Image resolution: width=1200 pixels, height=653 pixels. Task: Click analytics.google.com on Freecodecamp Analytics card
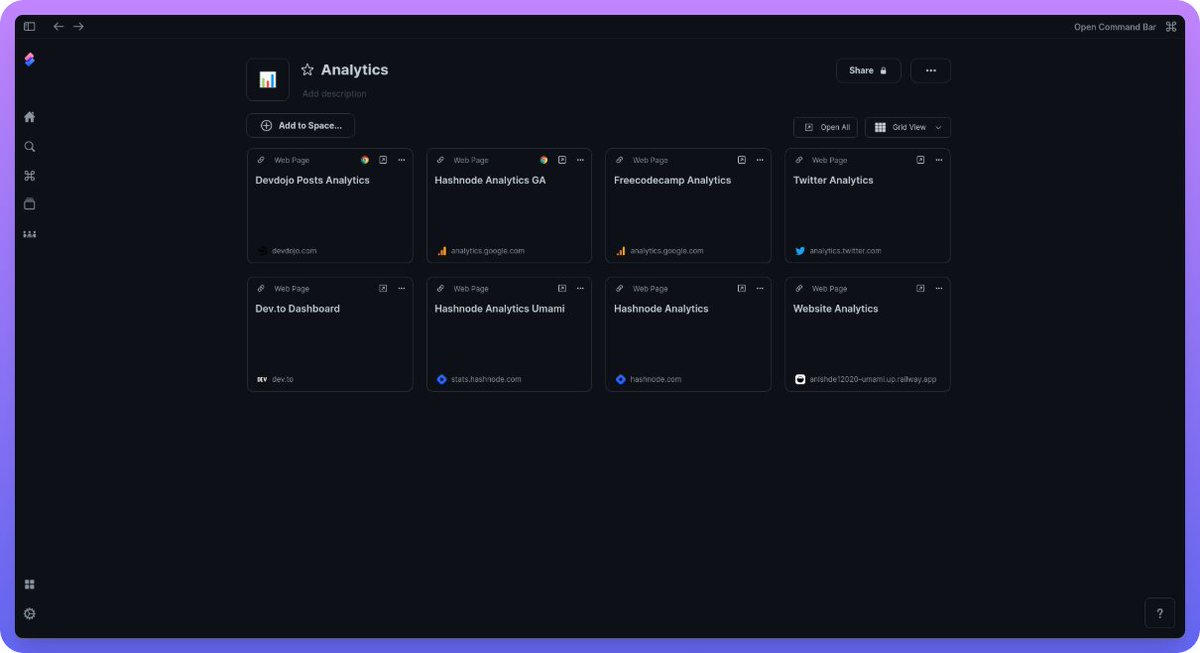point(667,251)
